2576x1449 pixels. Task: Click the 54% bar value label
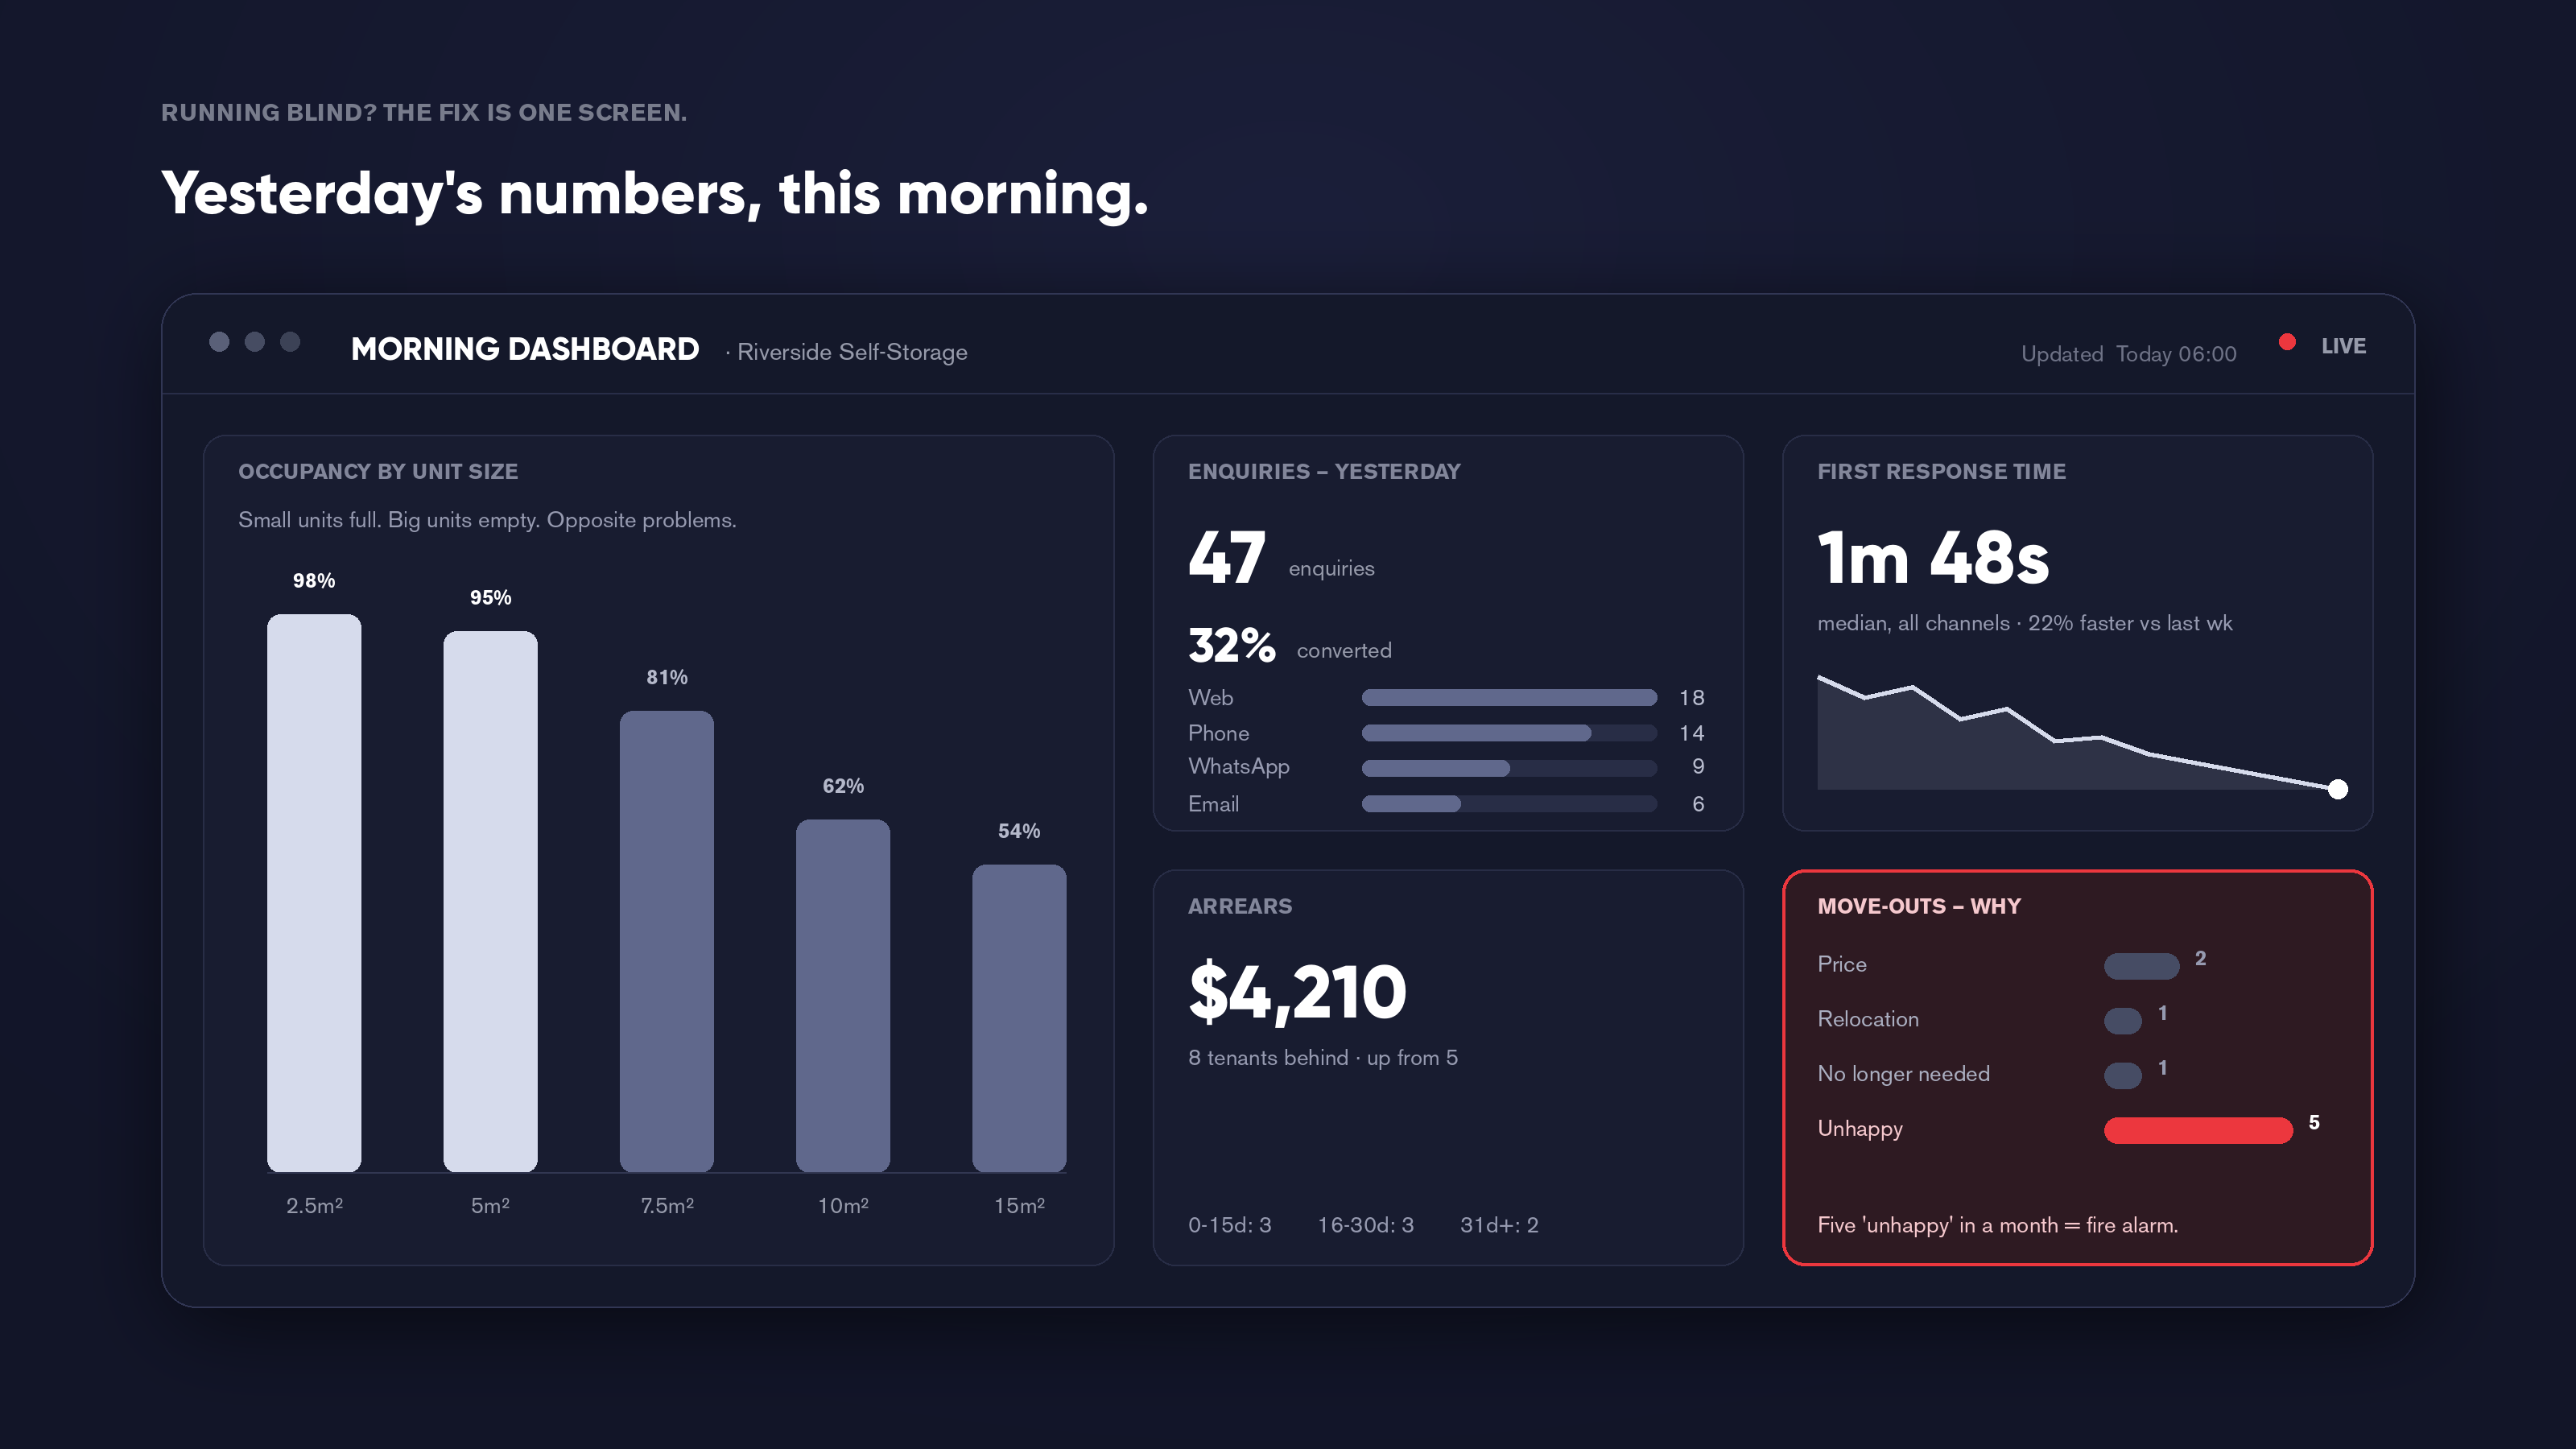point(1019,832)
